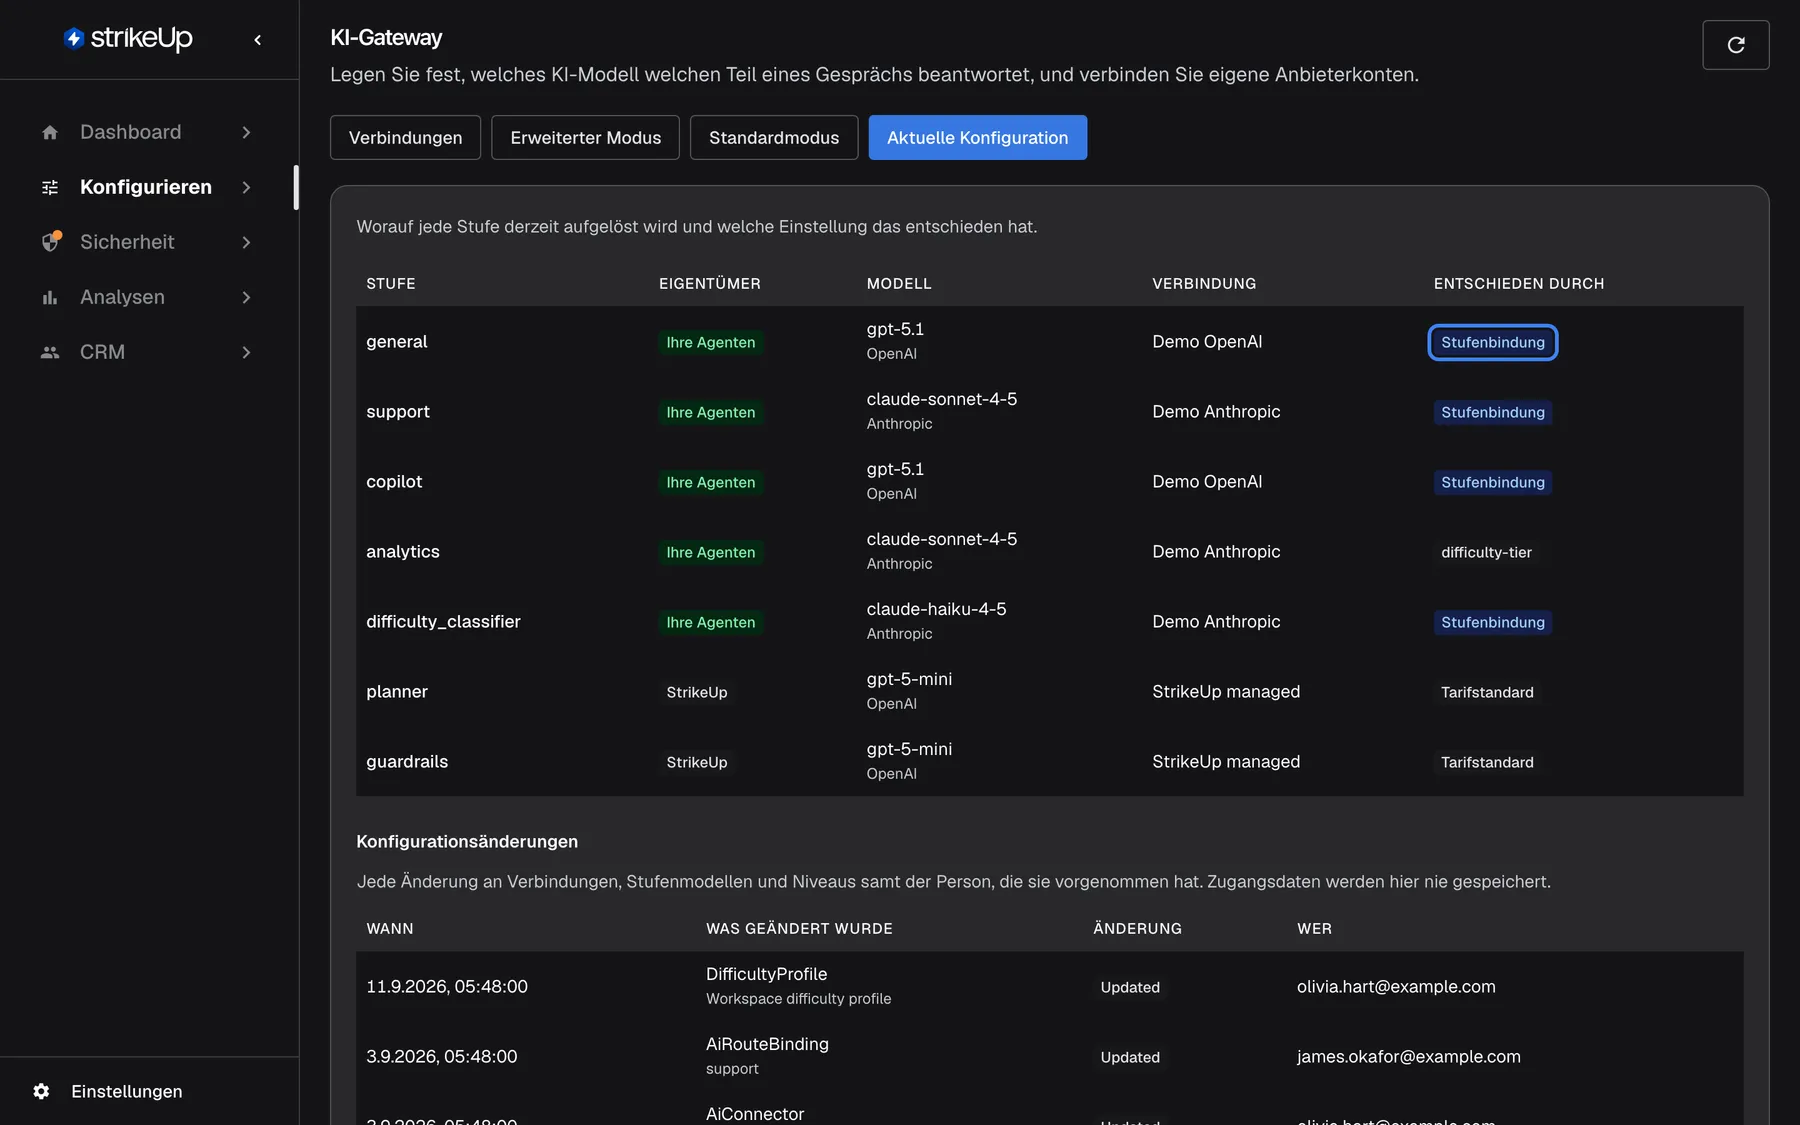Click the Dashboard home icon
This screenshot has width=1800, height=1125.
pyautogui.click(x=50, y=132)
